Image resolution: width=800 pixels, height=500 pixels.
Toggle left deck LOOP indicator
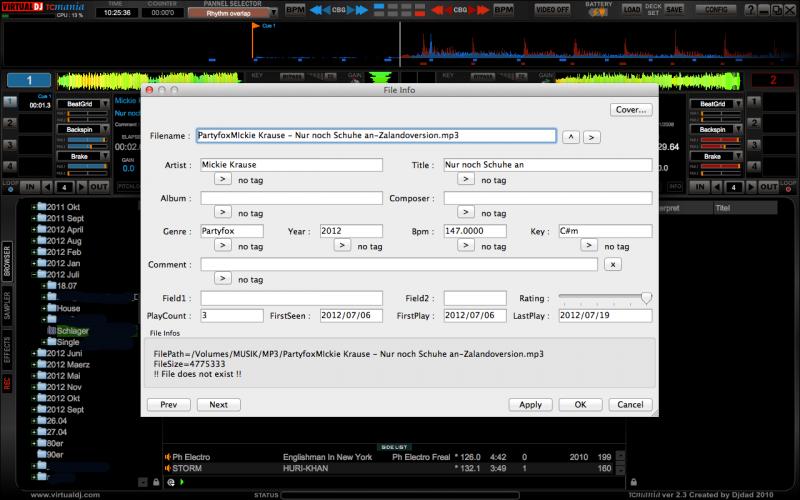[x=10, y=187]
